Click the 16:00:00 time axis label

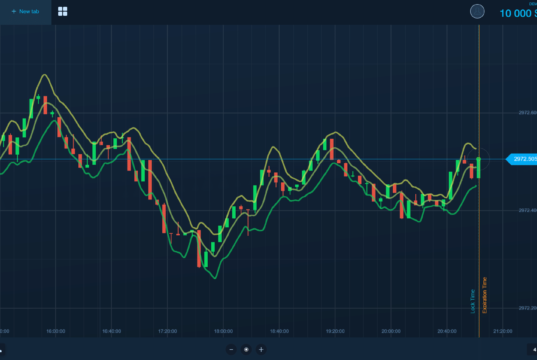(56, 331)
